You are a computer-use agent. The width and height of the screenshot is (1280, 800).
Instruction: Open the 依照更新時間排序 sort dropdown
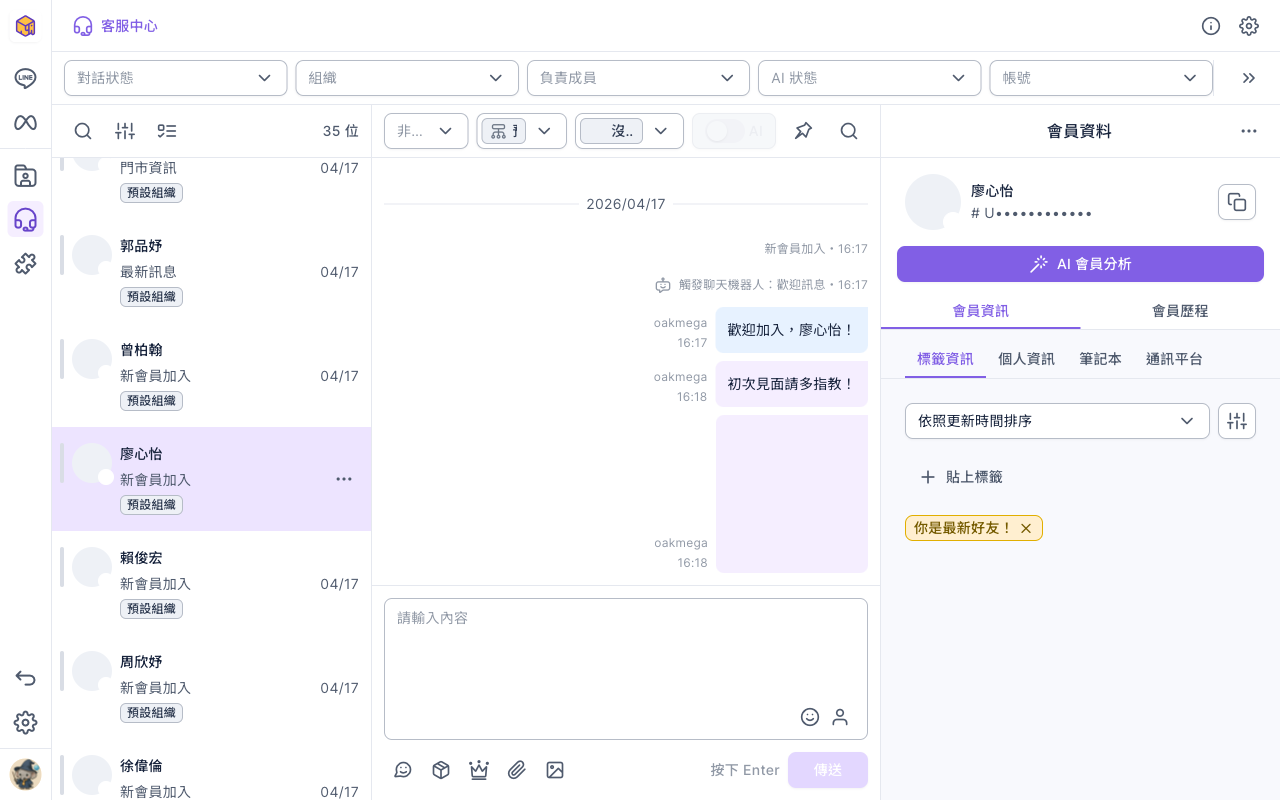coord(1057,421)
